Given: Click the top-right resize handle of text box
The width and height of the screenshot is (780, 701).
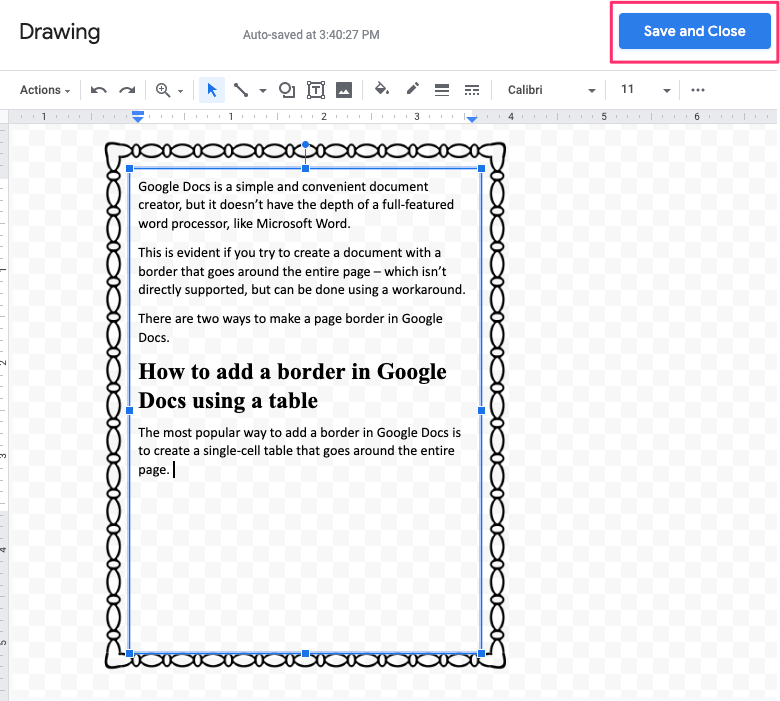Looking at the screenshot, I should (x=482, y=169).
